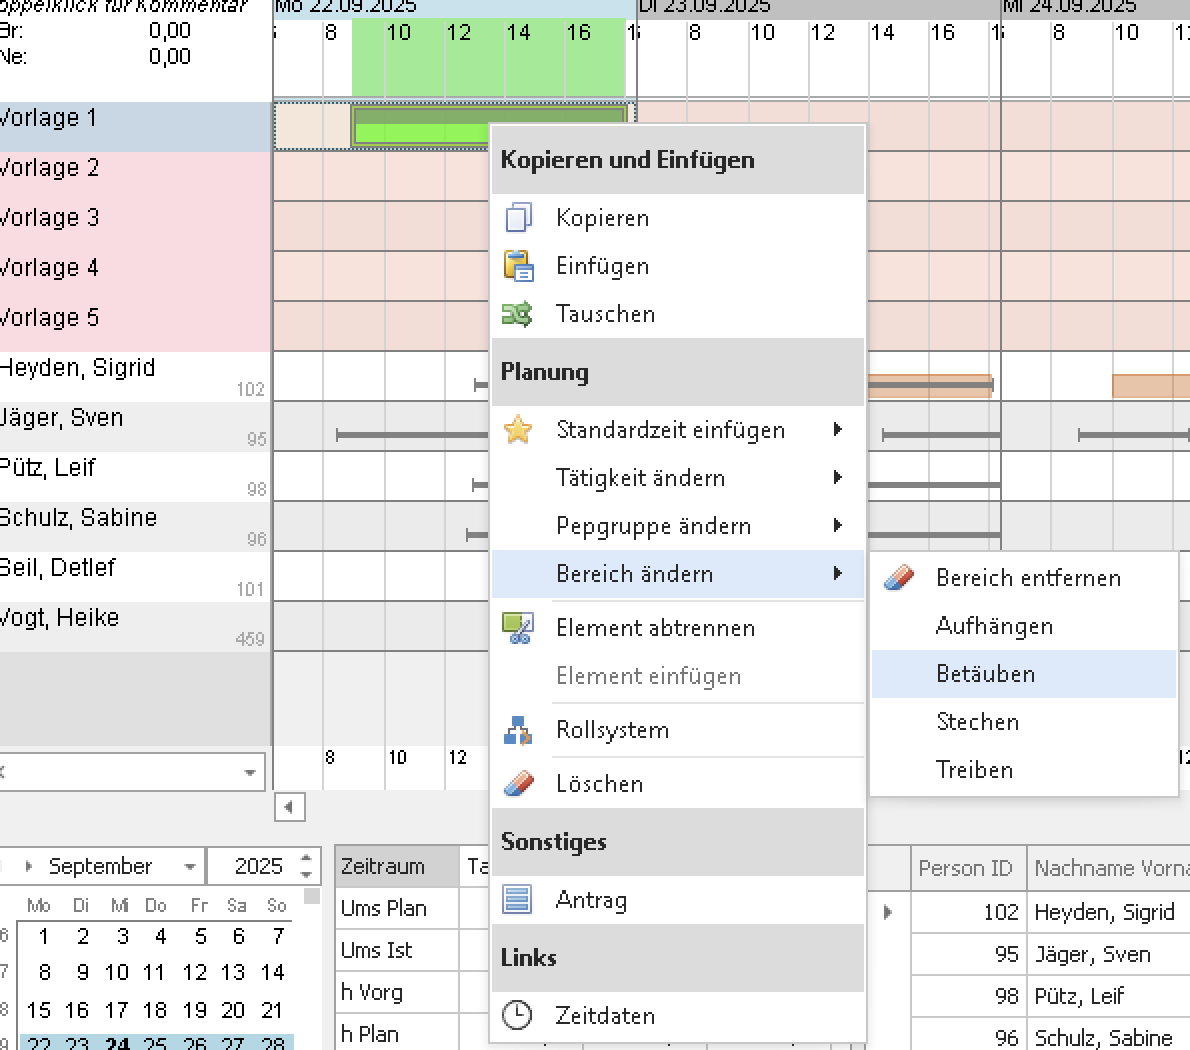Click the Löschen eraser icon

(x=518, y=784)
